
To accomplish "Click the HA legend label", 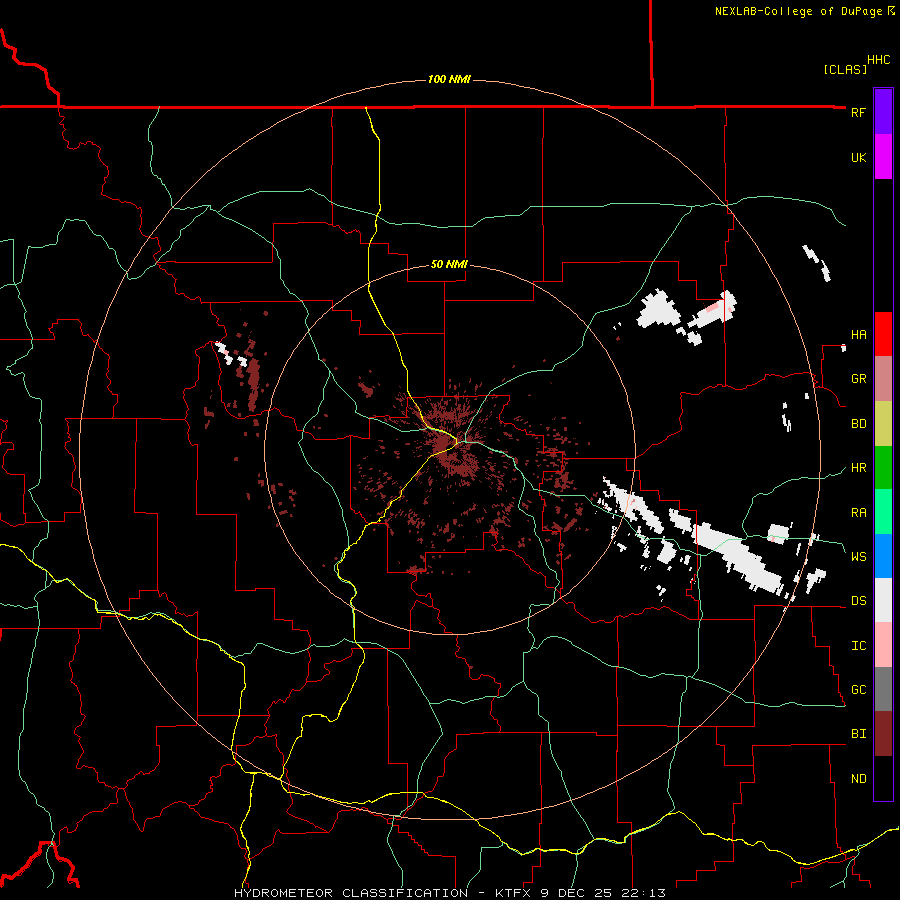I will coord(858,335).
